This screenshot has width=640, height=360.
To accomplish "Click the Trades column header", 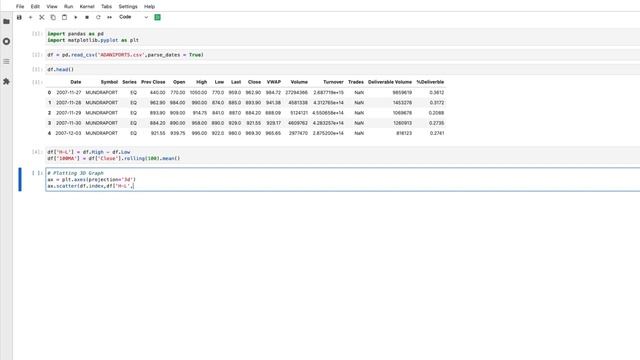I will 356,82.
